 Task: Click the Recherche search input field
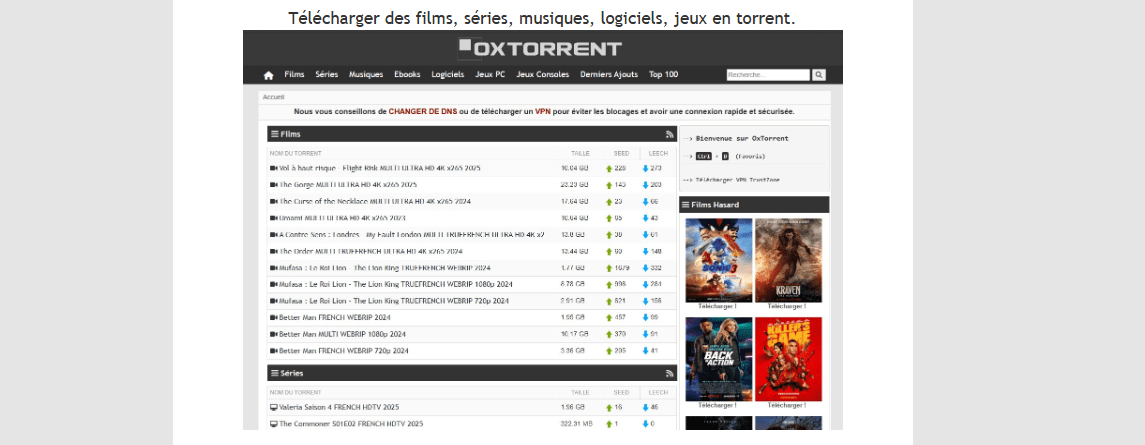click(768, 75)
